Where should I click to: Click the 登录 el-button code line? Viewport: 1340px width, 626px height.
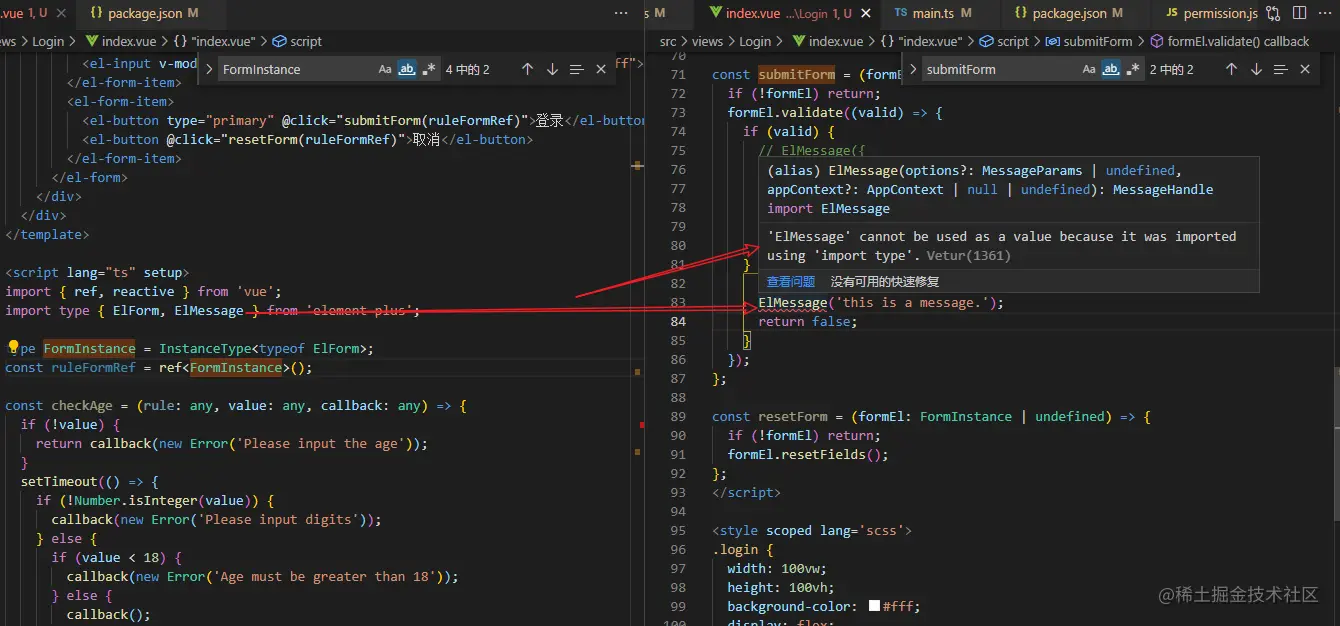click(x=363, y=121)
